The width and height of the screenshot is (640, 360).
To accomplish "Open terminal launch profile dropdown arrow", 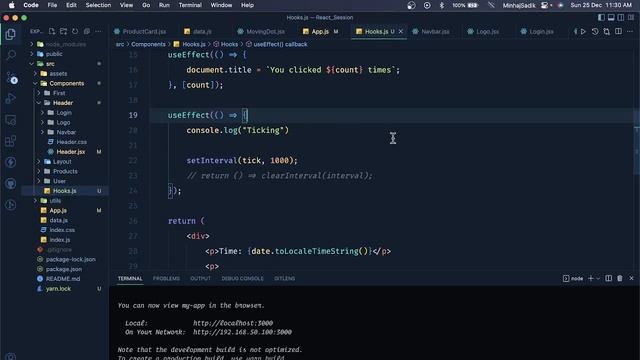I will 598,278.
